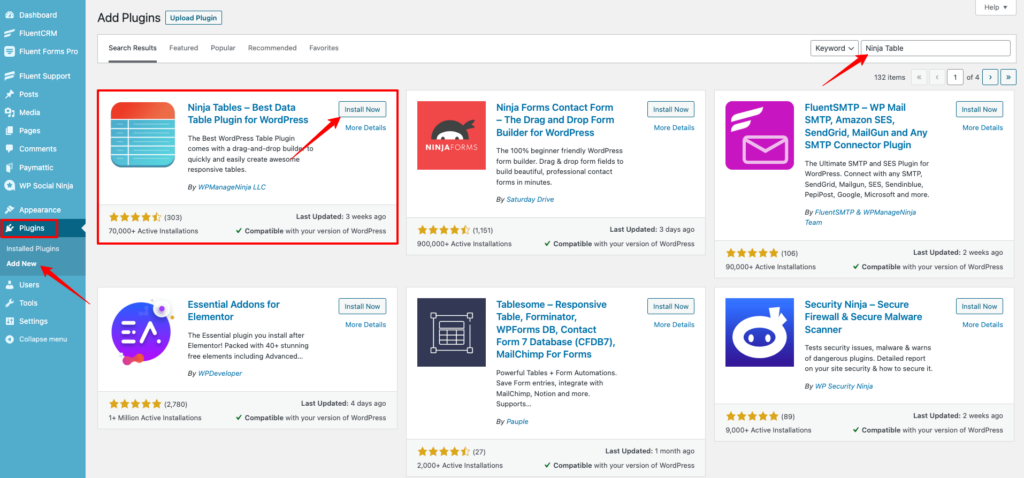This screenshot has height=478, width=1024.
Task: Jump to last page of results
Action: tap(1008, 76)
